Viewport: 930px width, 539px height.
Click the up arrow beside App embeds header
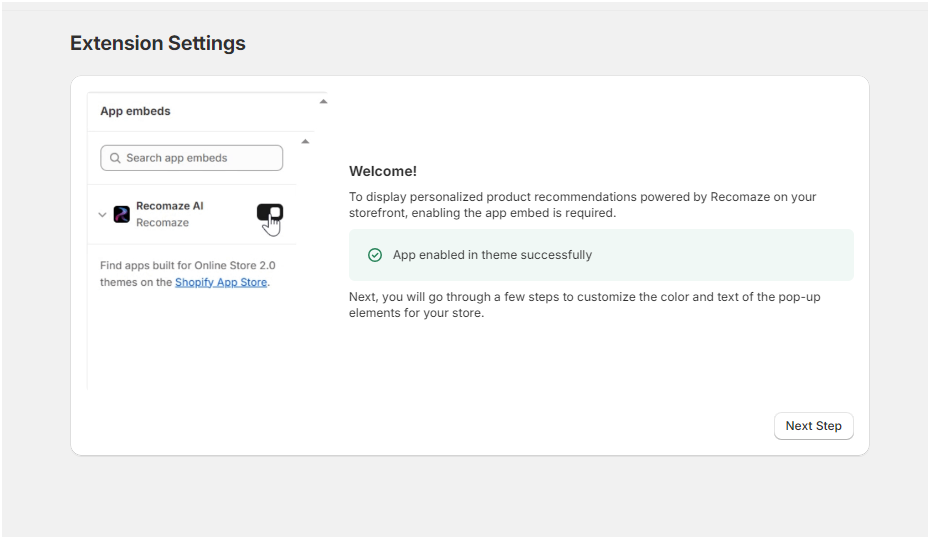pyautogui.click(x=323, y=101)
